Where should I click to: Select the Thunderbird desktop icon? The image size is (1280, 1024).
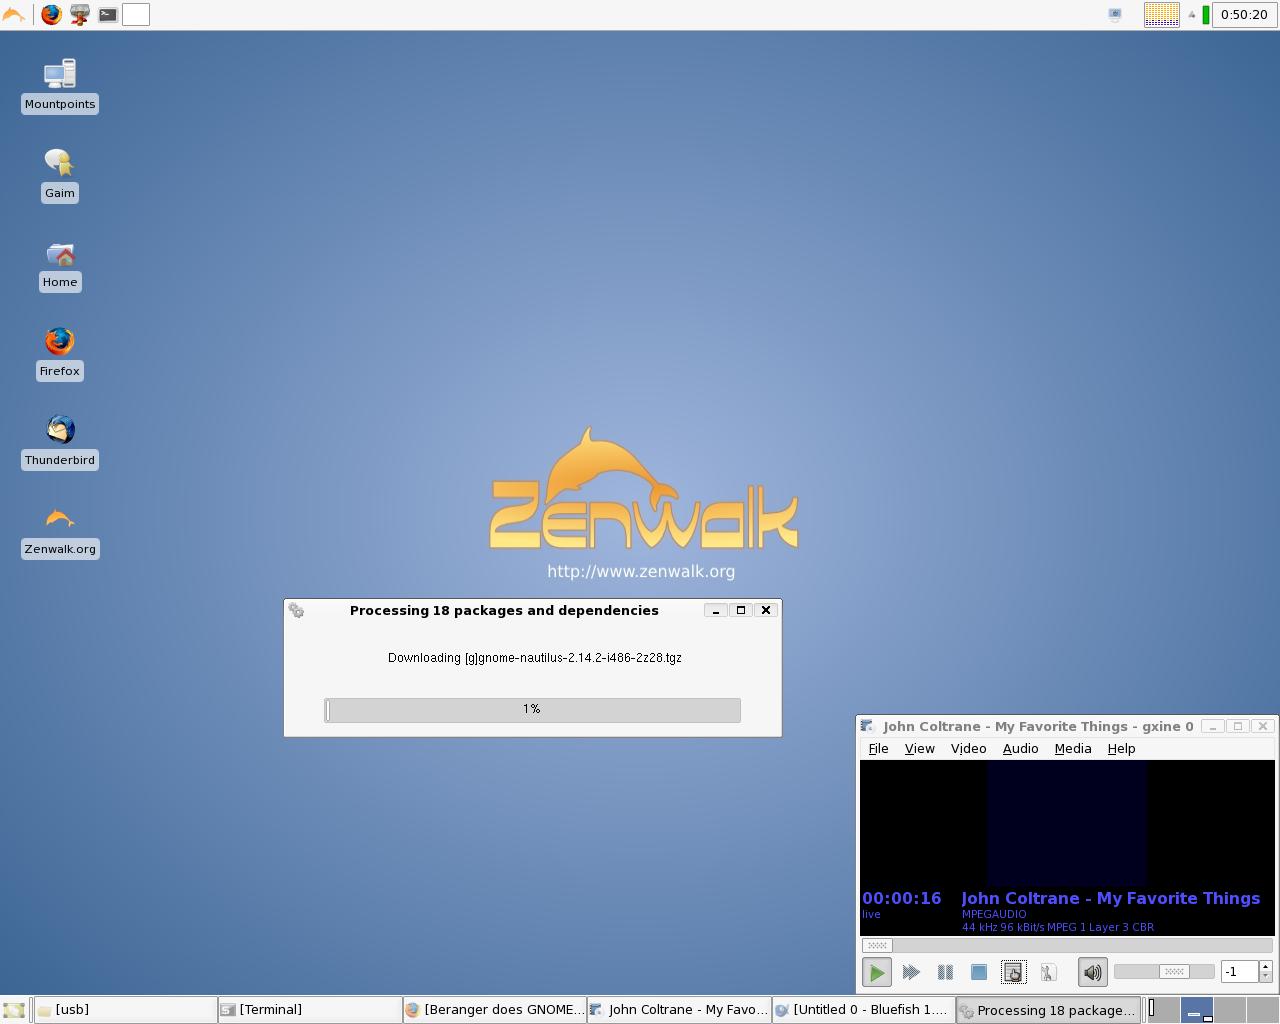click(x=60, y=441)
